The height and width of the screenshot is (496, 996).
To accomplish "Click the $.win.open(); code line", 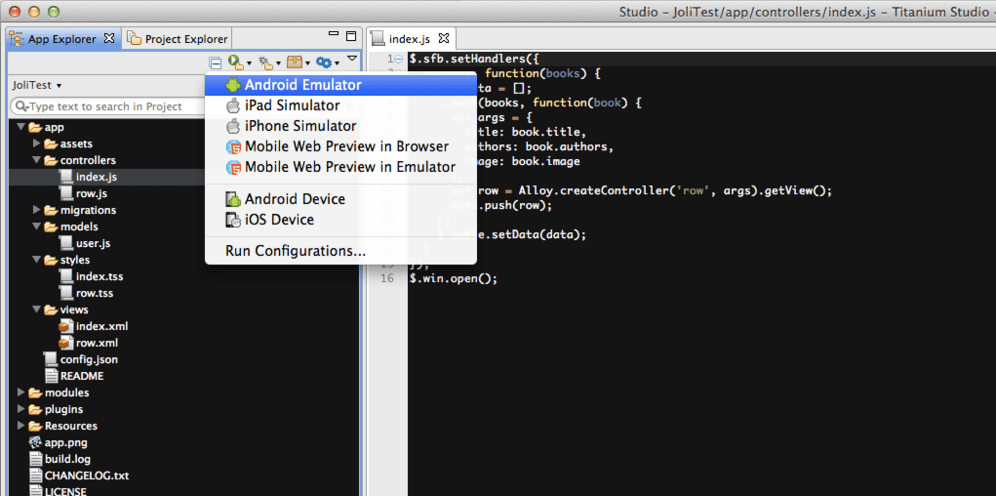I will (x=454, y=279).
